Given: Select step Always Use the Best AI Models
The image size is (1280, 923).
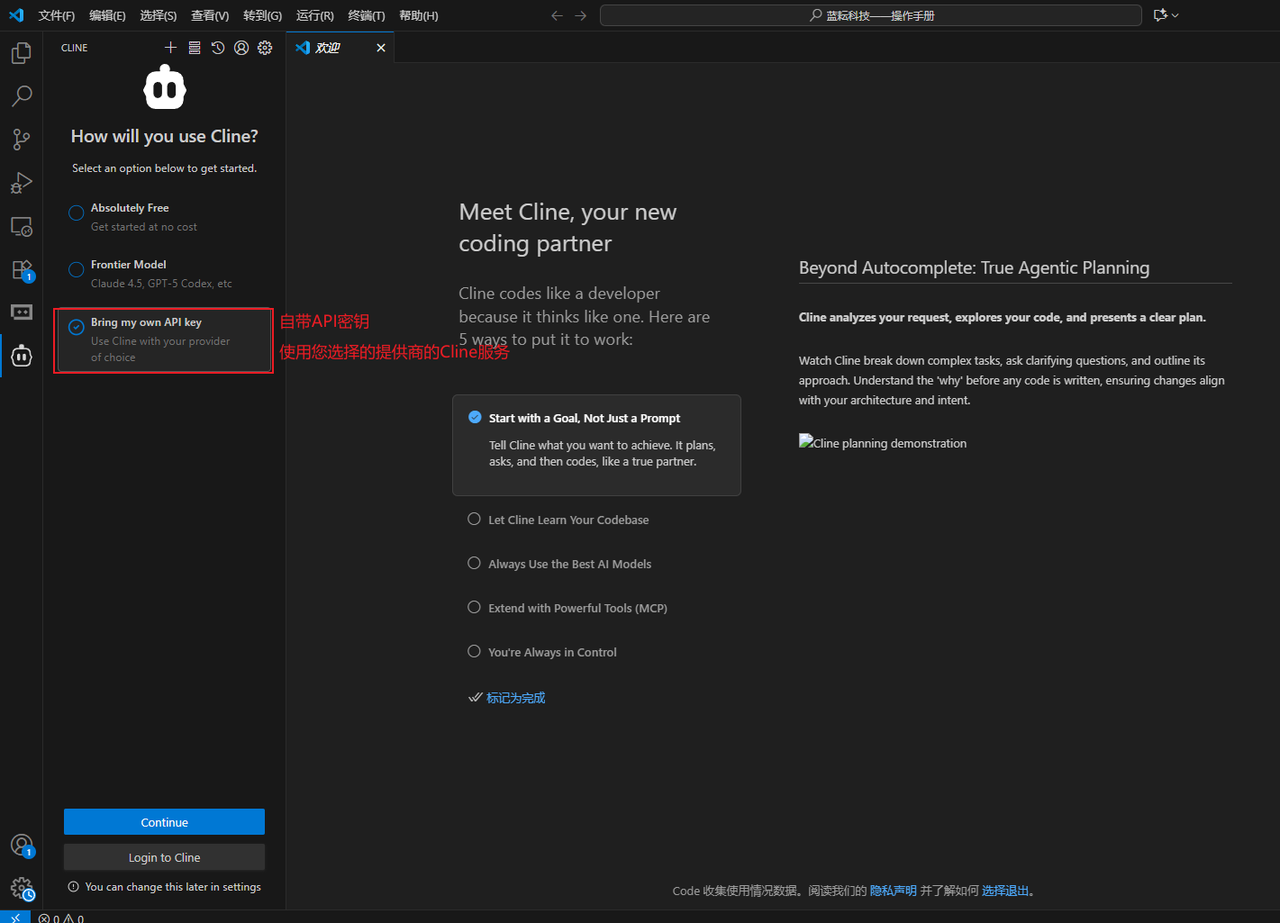Looking at the screenshot, I should [x=596, y=564].
